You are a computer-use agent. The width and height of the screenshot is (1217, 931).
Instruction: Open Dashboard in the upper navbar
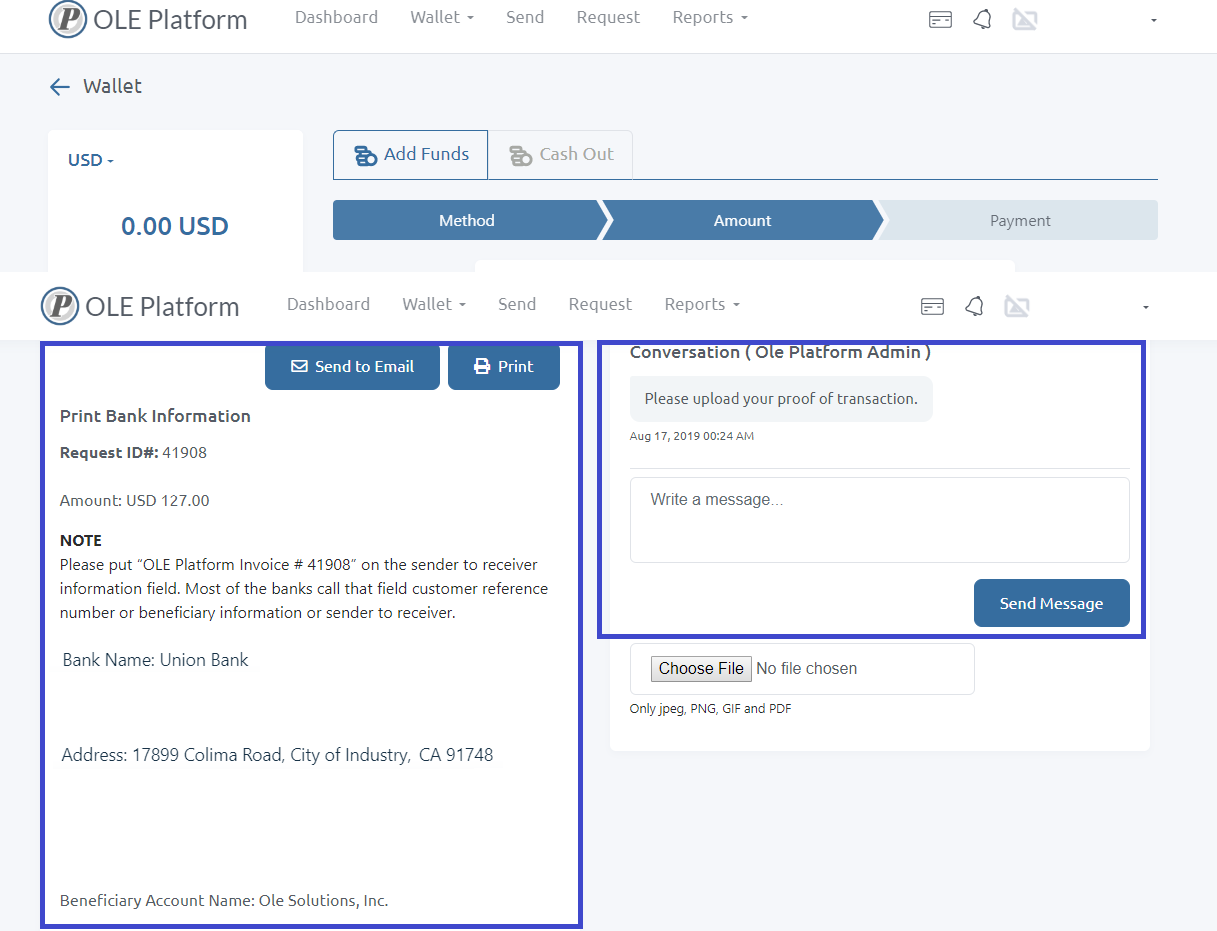tap(336, 17)
